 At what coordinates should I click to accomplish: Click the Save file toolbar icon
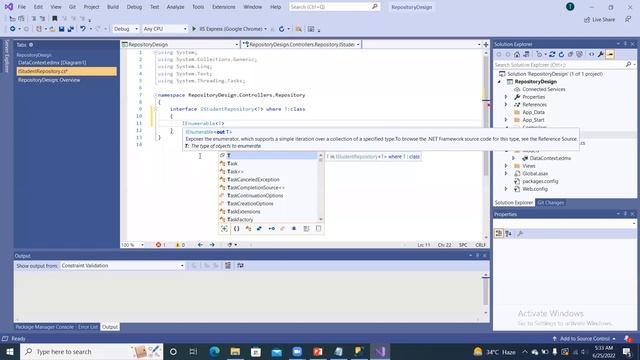[62, 29]
